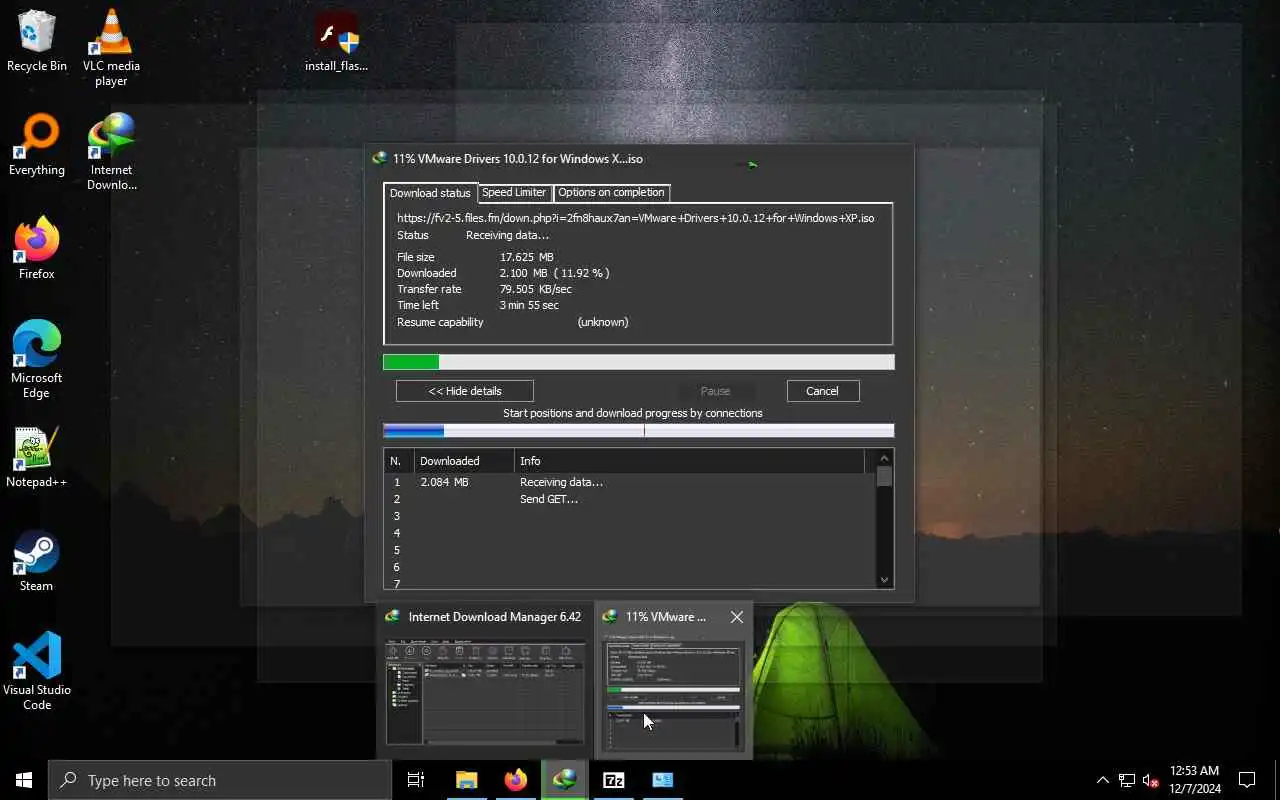Image resolution: width=1280 pixels, height=800 pixels.
Task: Open Internet Download Manager desktop shortcut
Action: pyautogui.click(x=111, y=151)
